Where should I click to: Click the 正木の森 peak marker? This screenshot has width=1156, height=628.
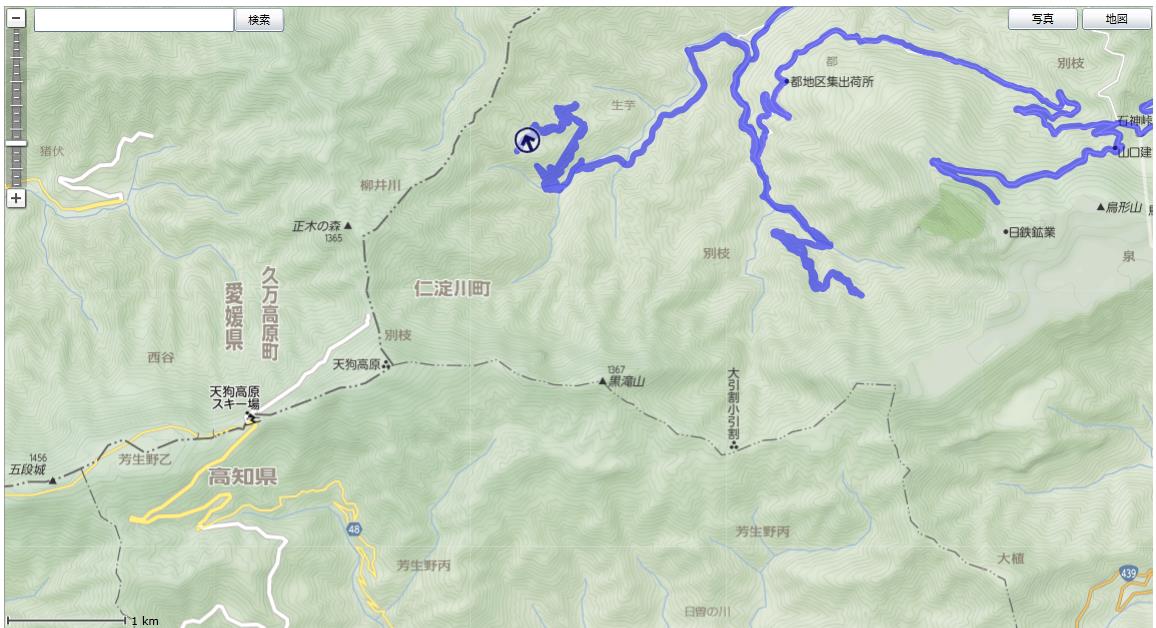point(348,226)
